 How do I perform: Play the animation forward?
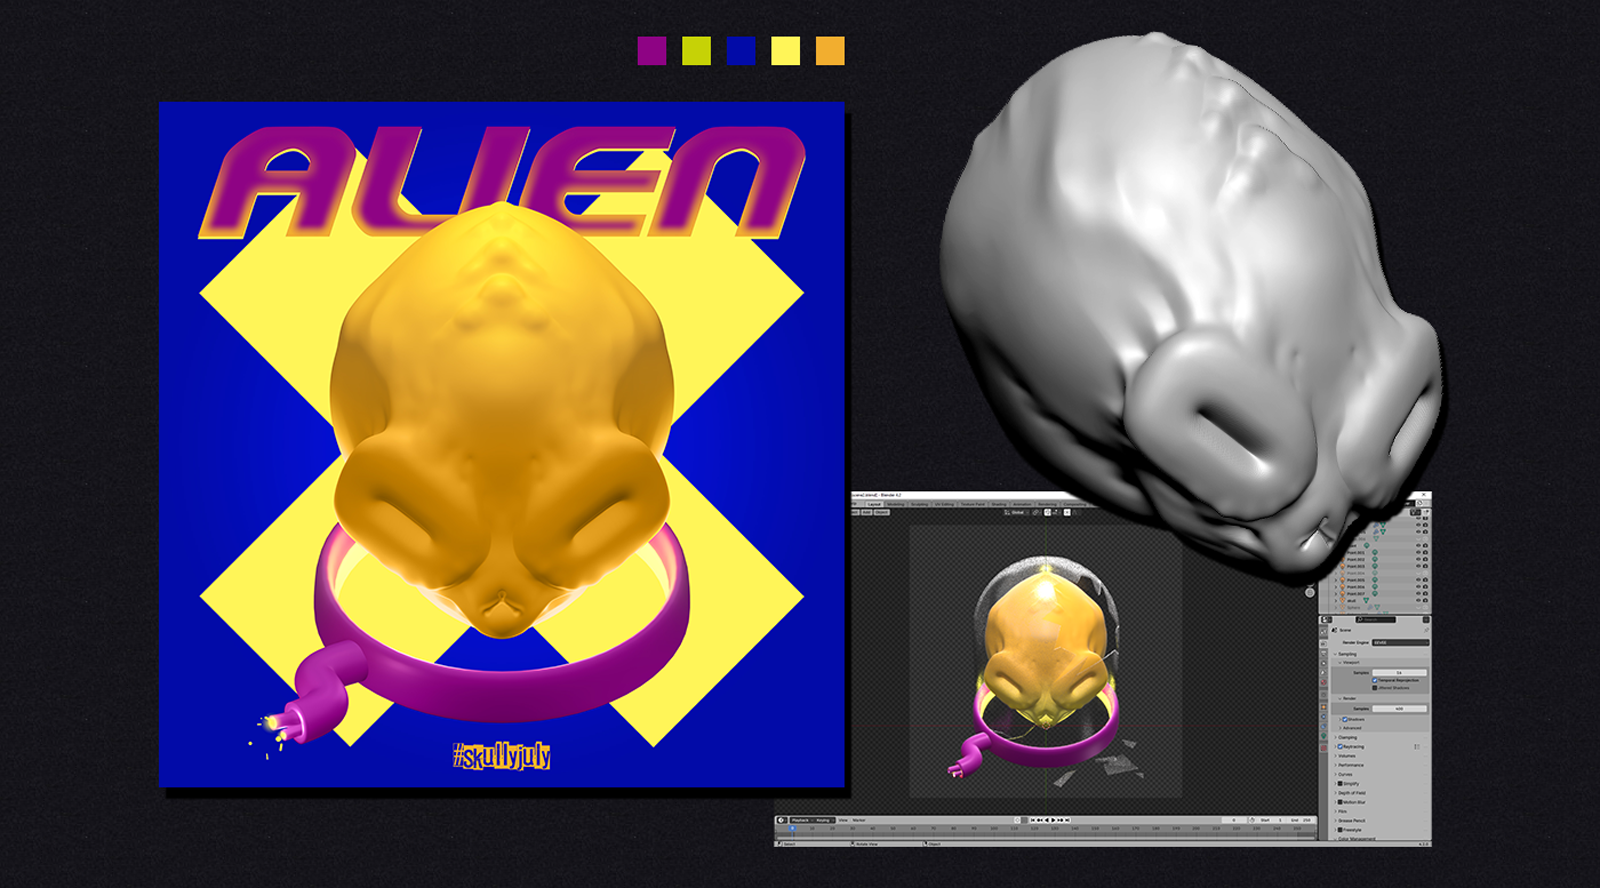point(1053,820)
